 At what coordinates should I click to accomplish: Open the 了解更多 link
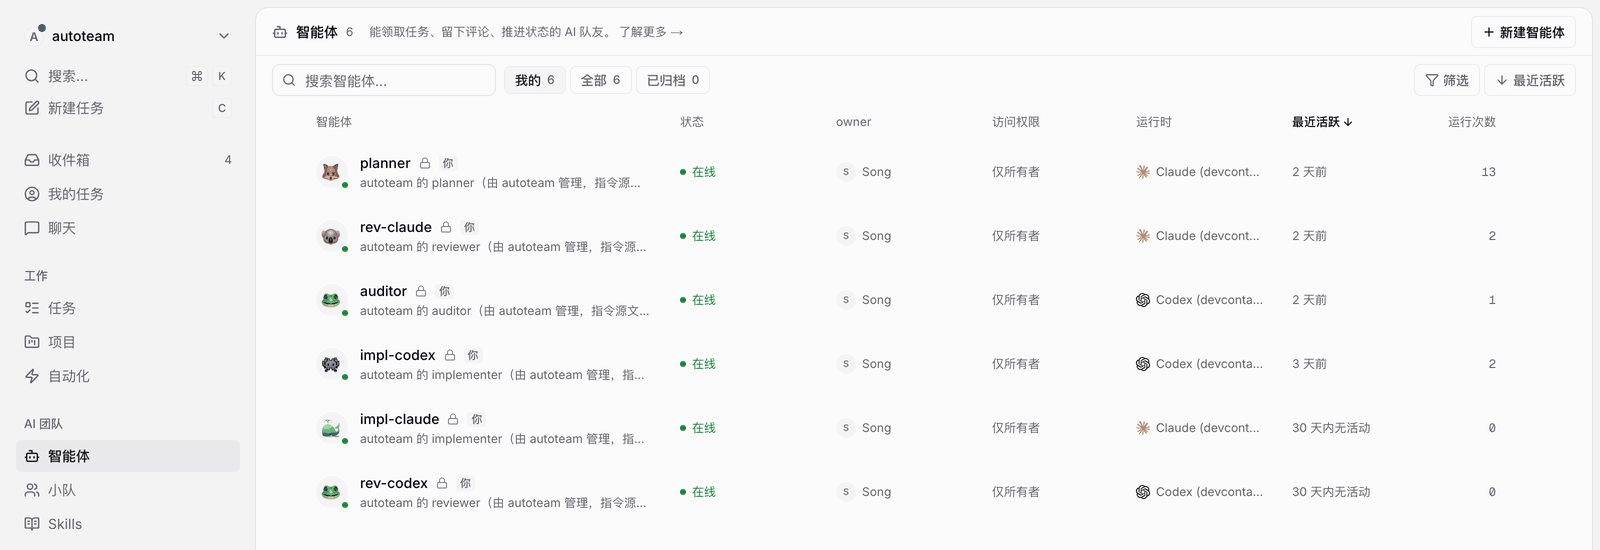651,32
